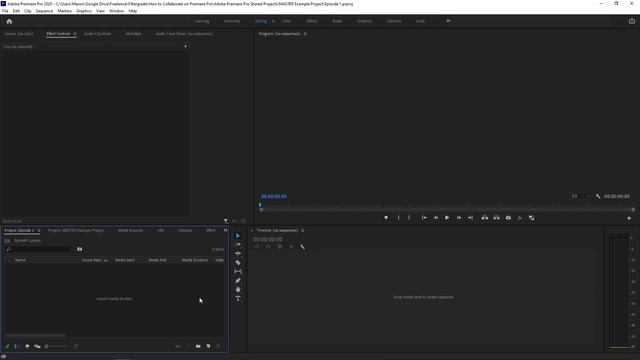
Task: Click filter icon in Effect Controls footer
Action: click(x=226, y=221)
